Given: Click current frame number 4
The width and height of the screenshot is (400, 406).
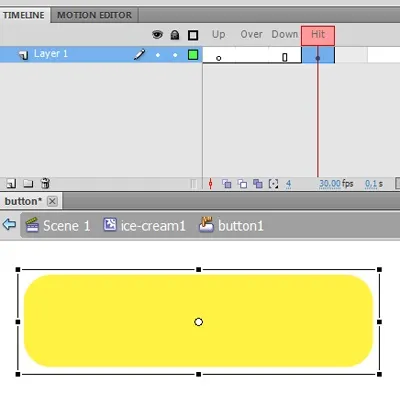Looking at the screenshot, I should coord(288,184).
